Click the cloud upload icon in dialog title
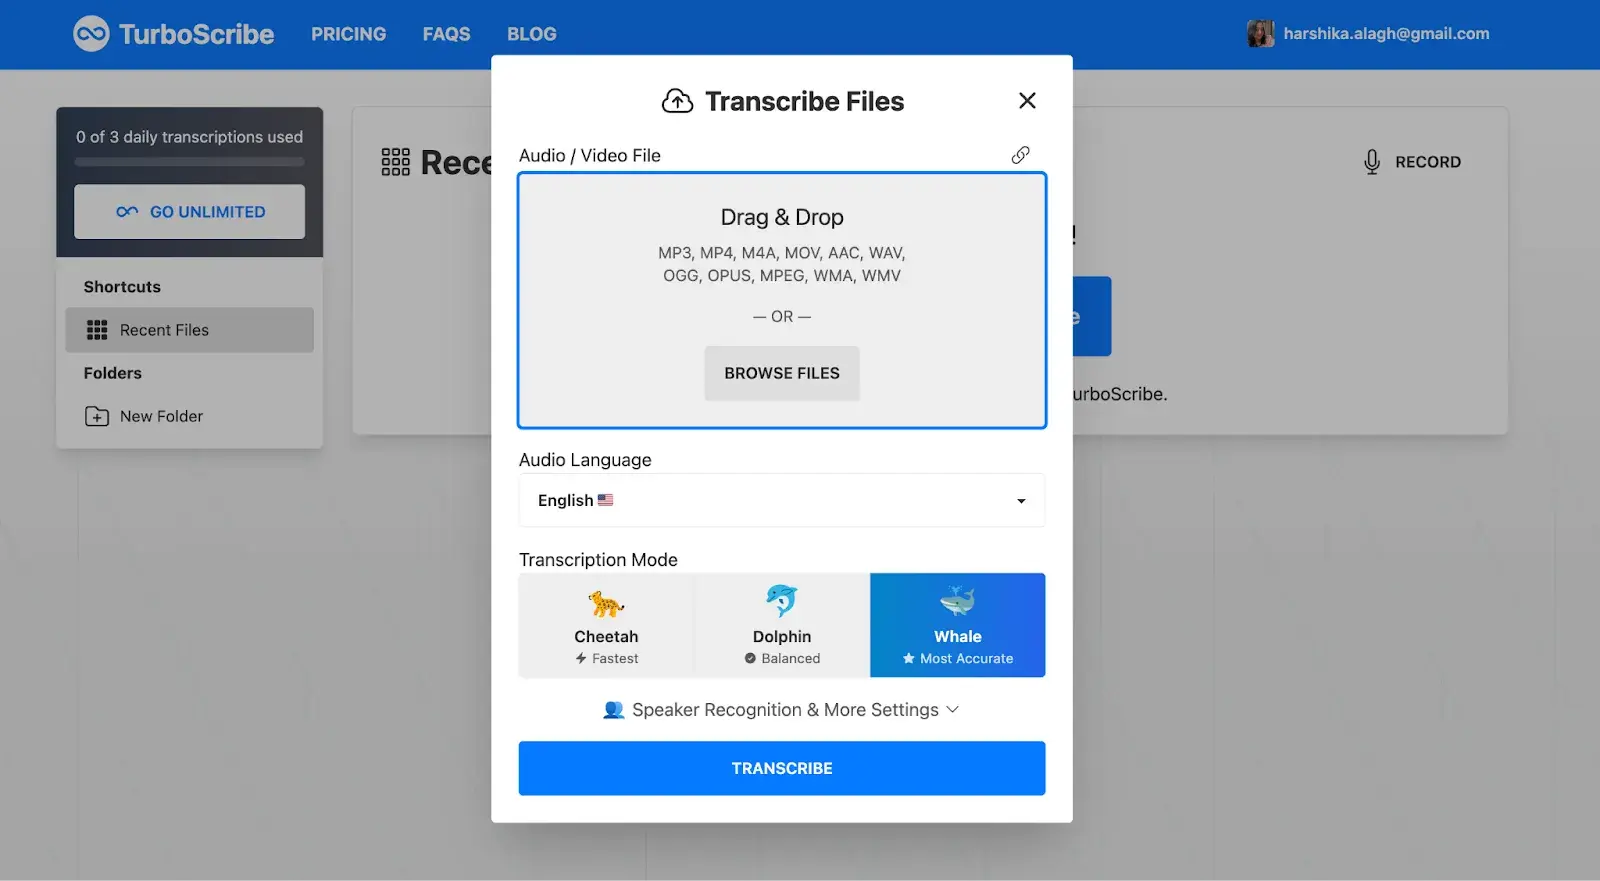 click(677, 101)
